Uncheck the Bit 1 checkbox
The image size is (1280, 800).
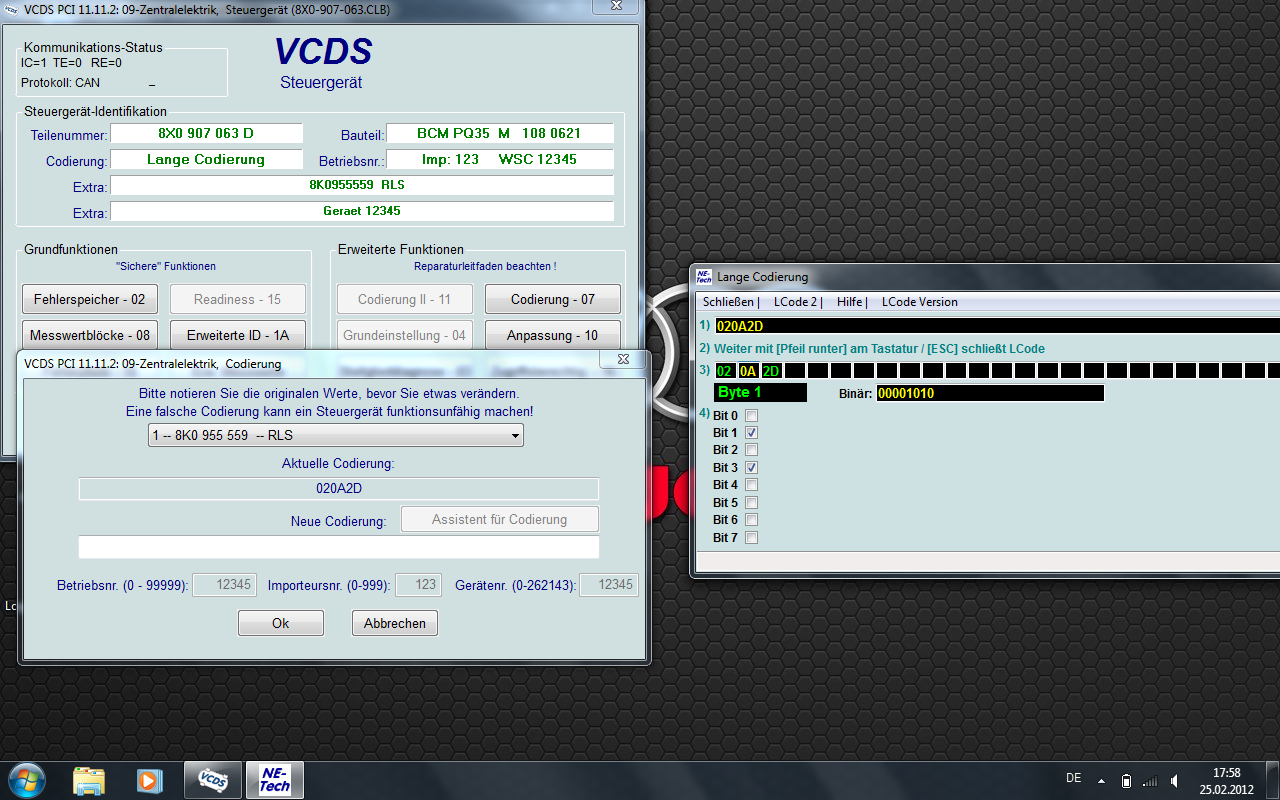point(752,433)
